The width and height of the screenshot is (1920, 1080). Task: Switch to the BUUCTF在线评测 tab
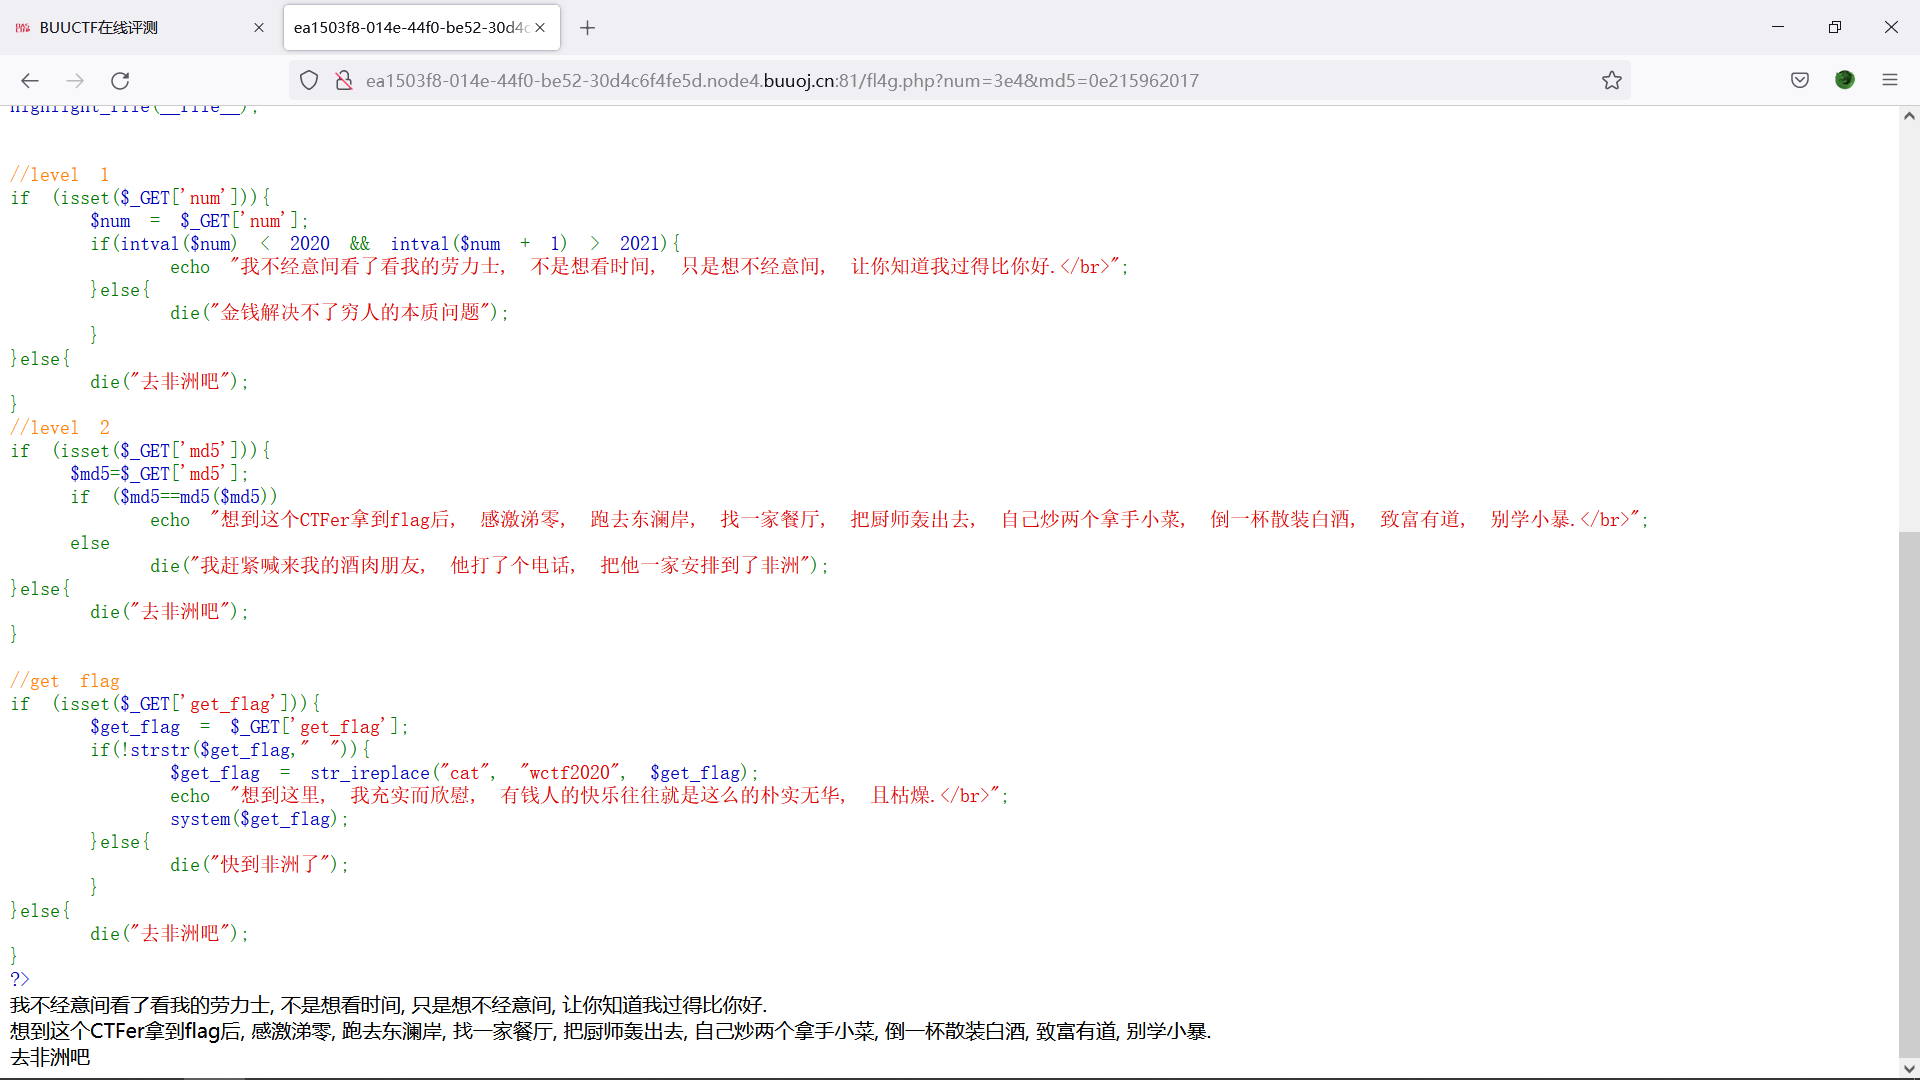pos(130,28)
